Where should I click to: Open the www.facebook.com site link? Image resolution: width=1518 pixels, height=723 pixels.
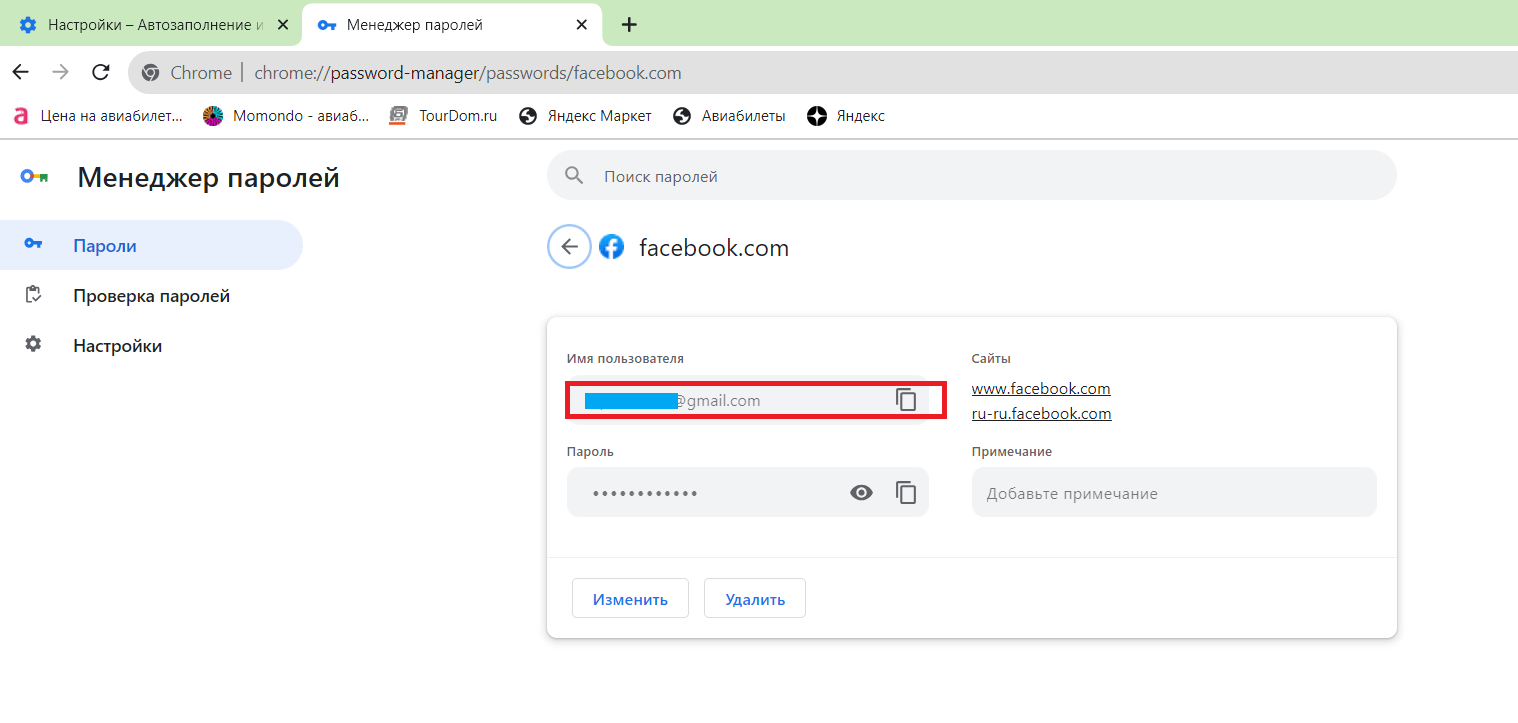click(1041, 388)
